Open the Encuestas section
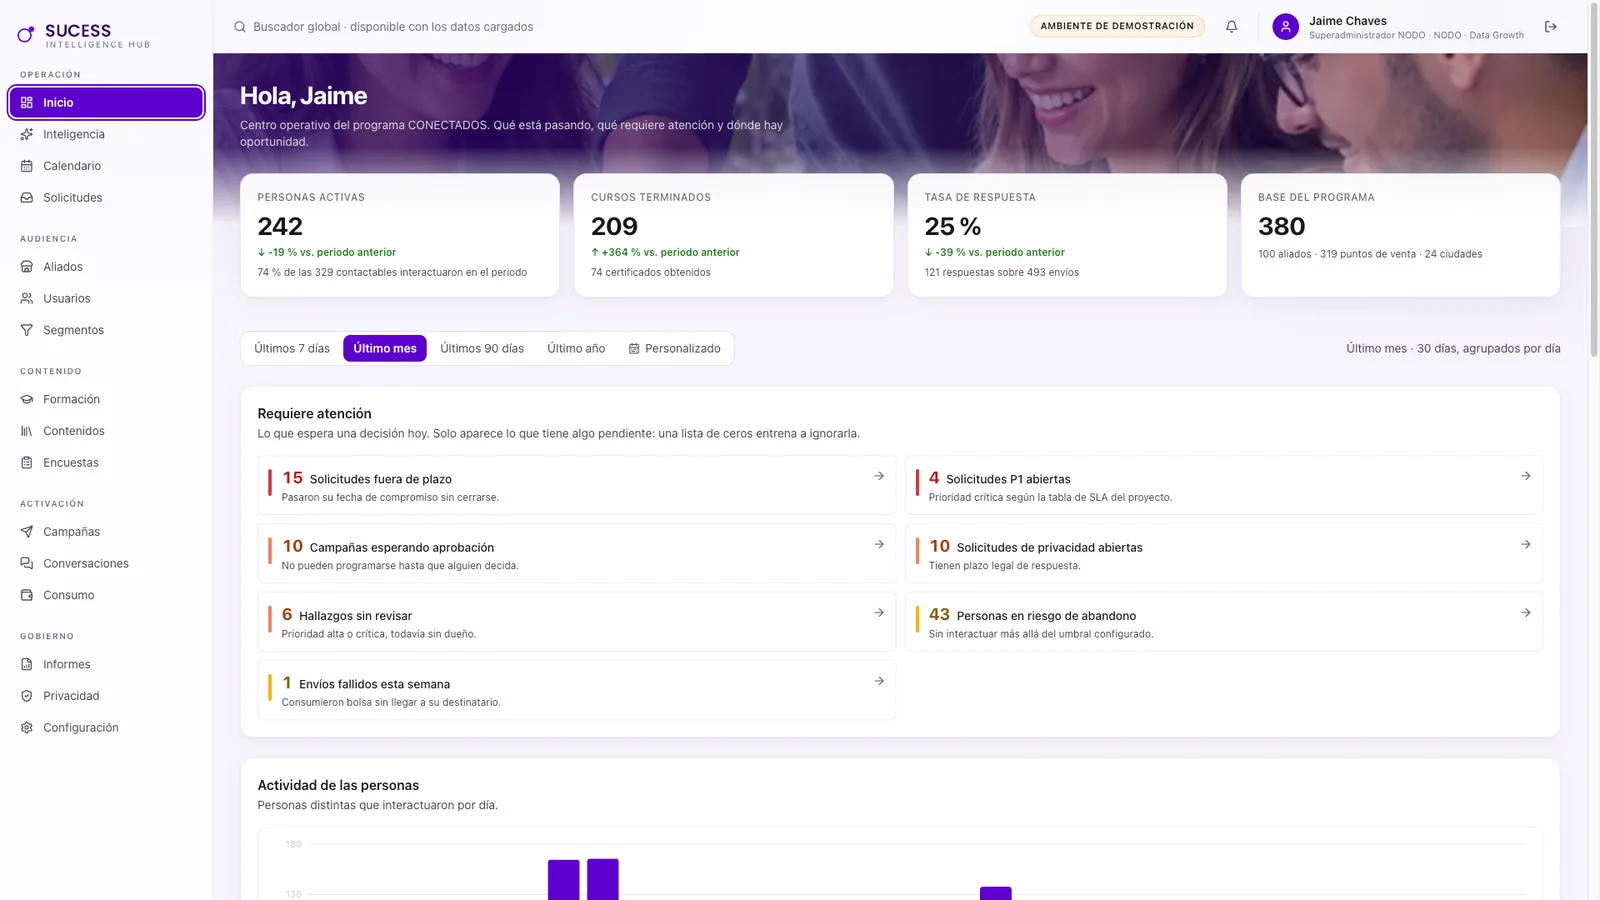1600x900 pixels. coord(106,463)
